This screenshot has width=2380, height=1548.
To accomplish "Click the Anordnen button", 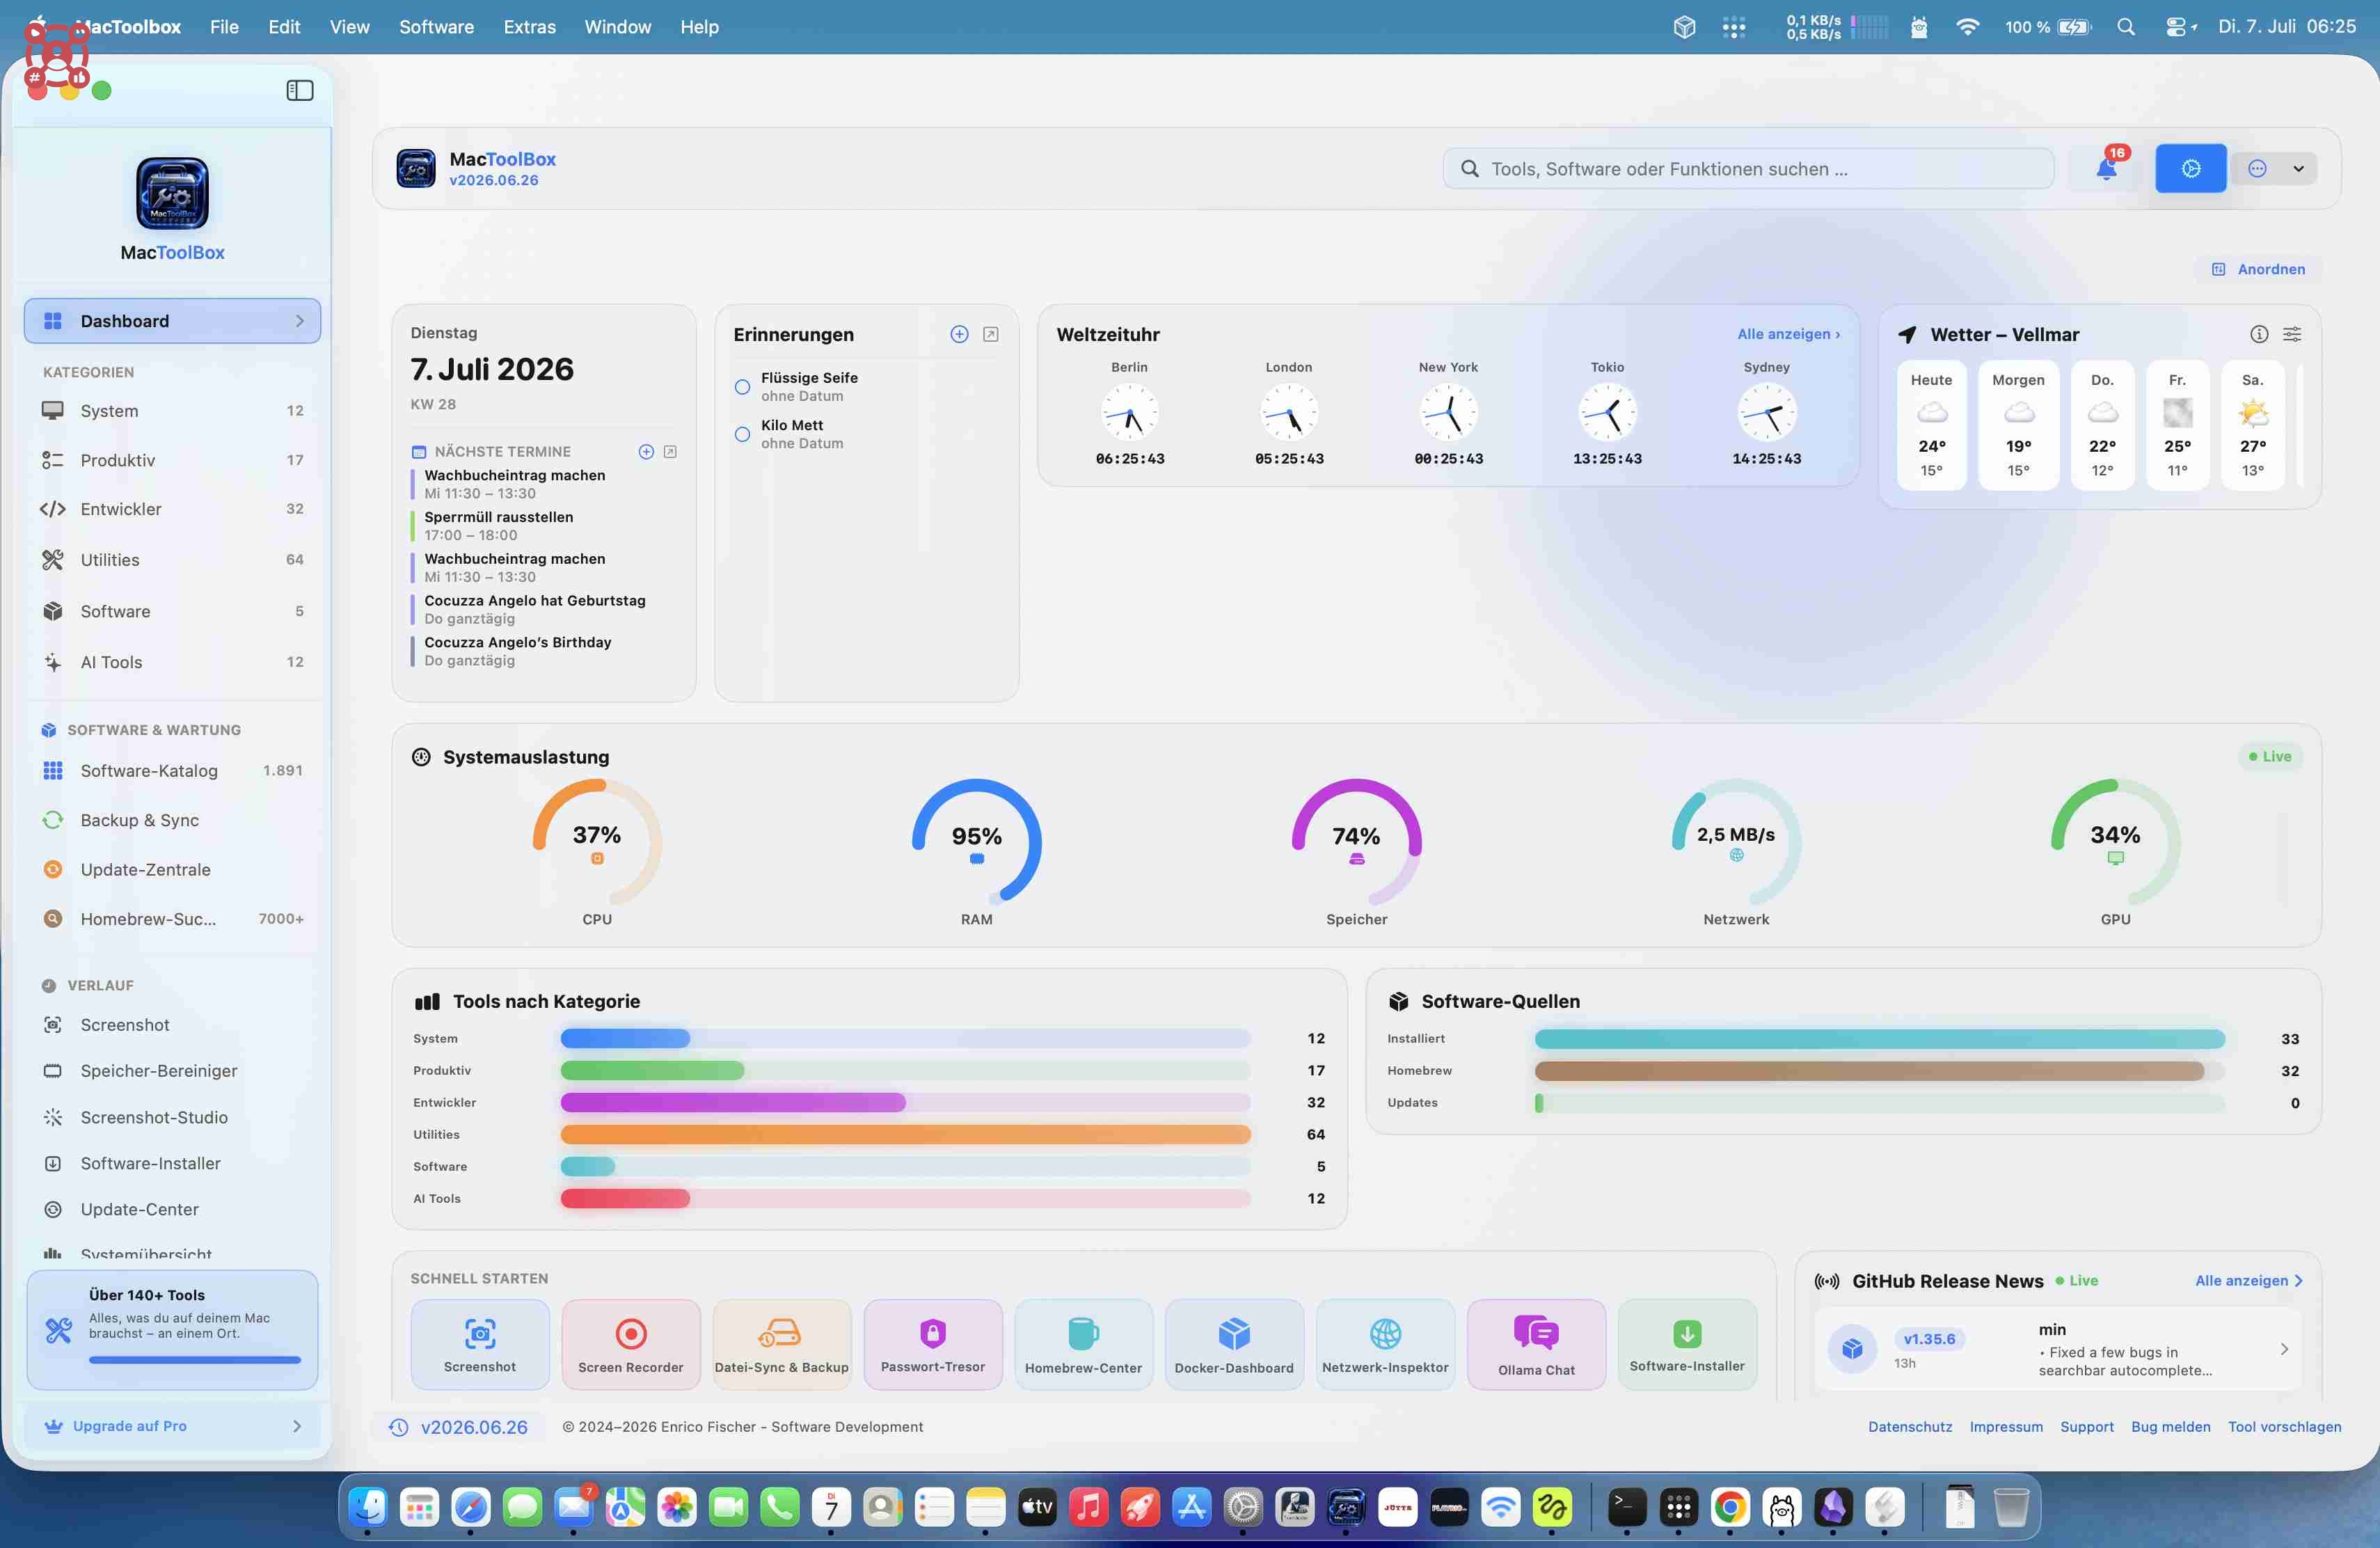I will tap(2258, 269).
